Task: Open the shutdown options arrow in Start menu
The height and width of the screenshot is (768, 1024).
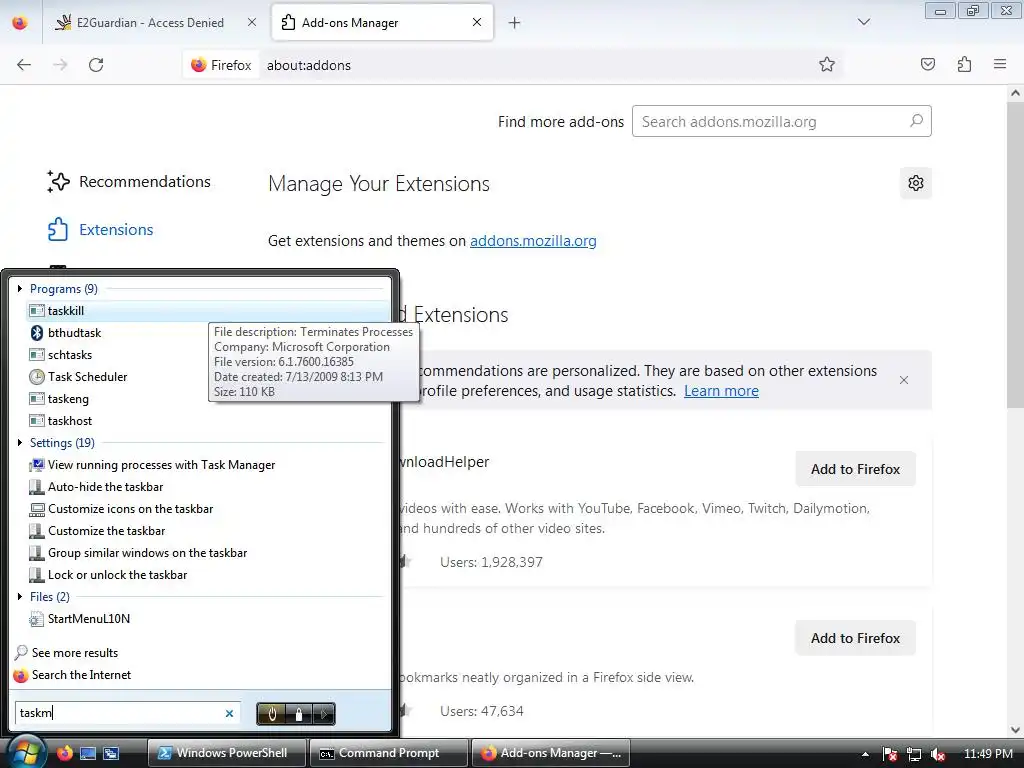Action: click(324, 714)
